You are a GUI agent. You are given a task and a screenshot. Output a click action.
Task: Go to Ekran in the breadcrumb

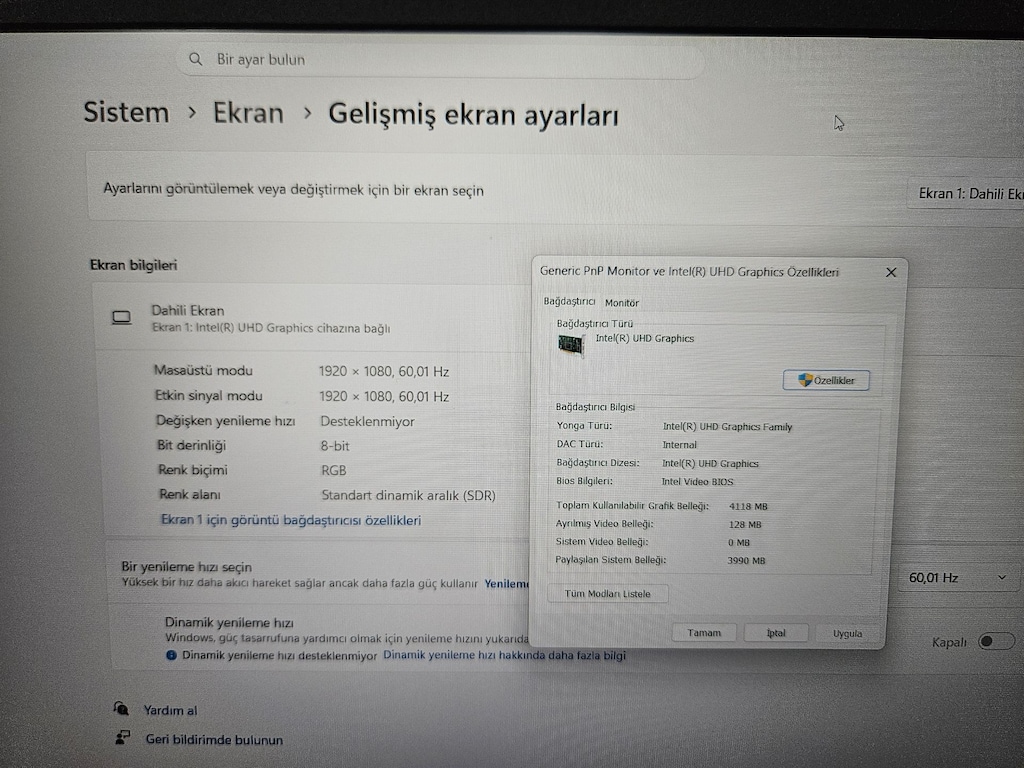tap(248, 113)
